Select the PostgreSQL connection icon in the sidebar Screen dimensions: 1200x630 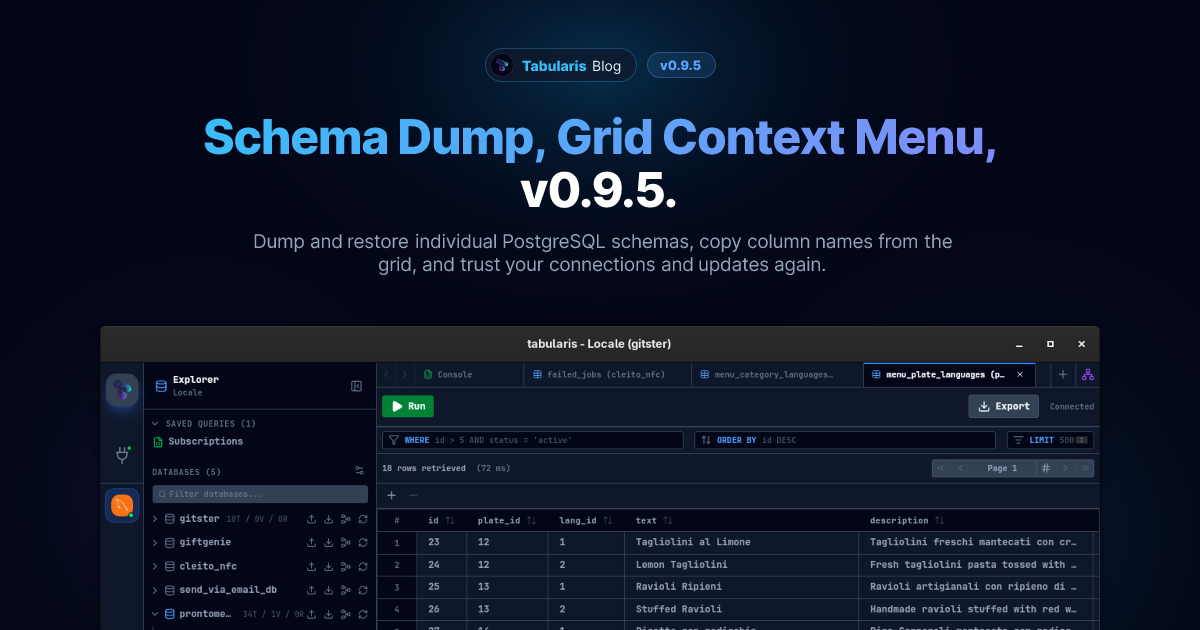121,506
